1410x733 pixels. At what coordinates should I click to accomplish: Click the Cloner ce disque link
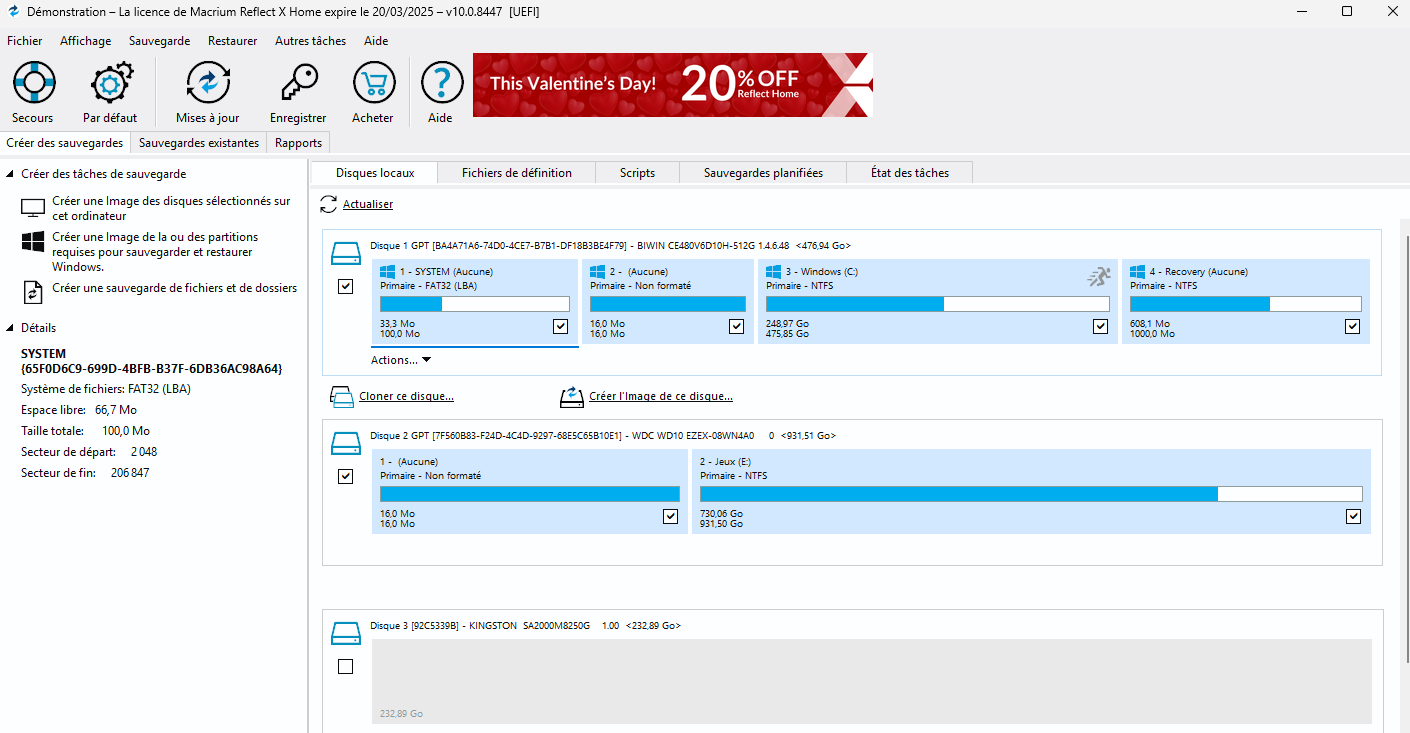tap(406, 396)
